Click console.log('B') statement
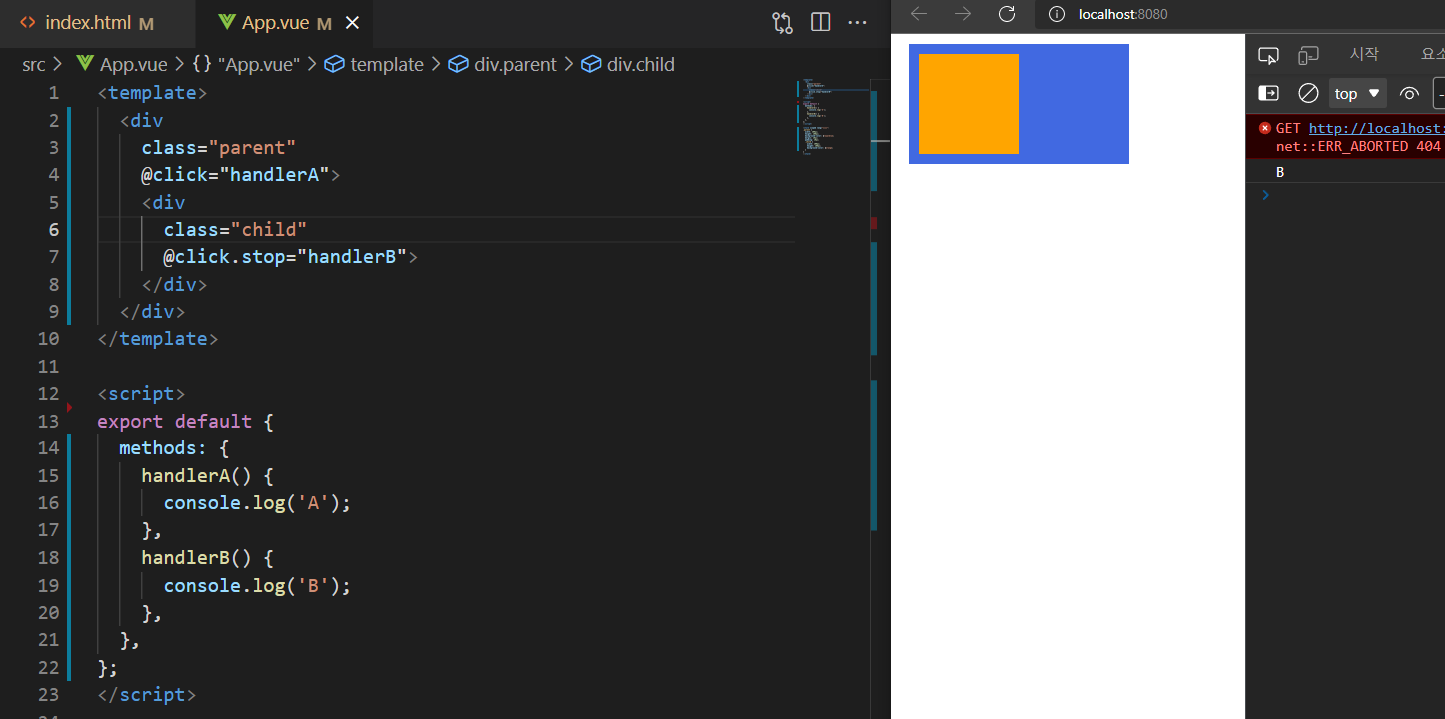This screenshot has height=719, width=1445. 258,585
